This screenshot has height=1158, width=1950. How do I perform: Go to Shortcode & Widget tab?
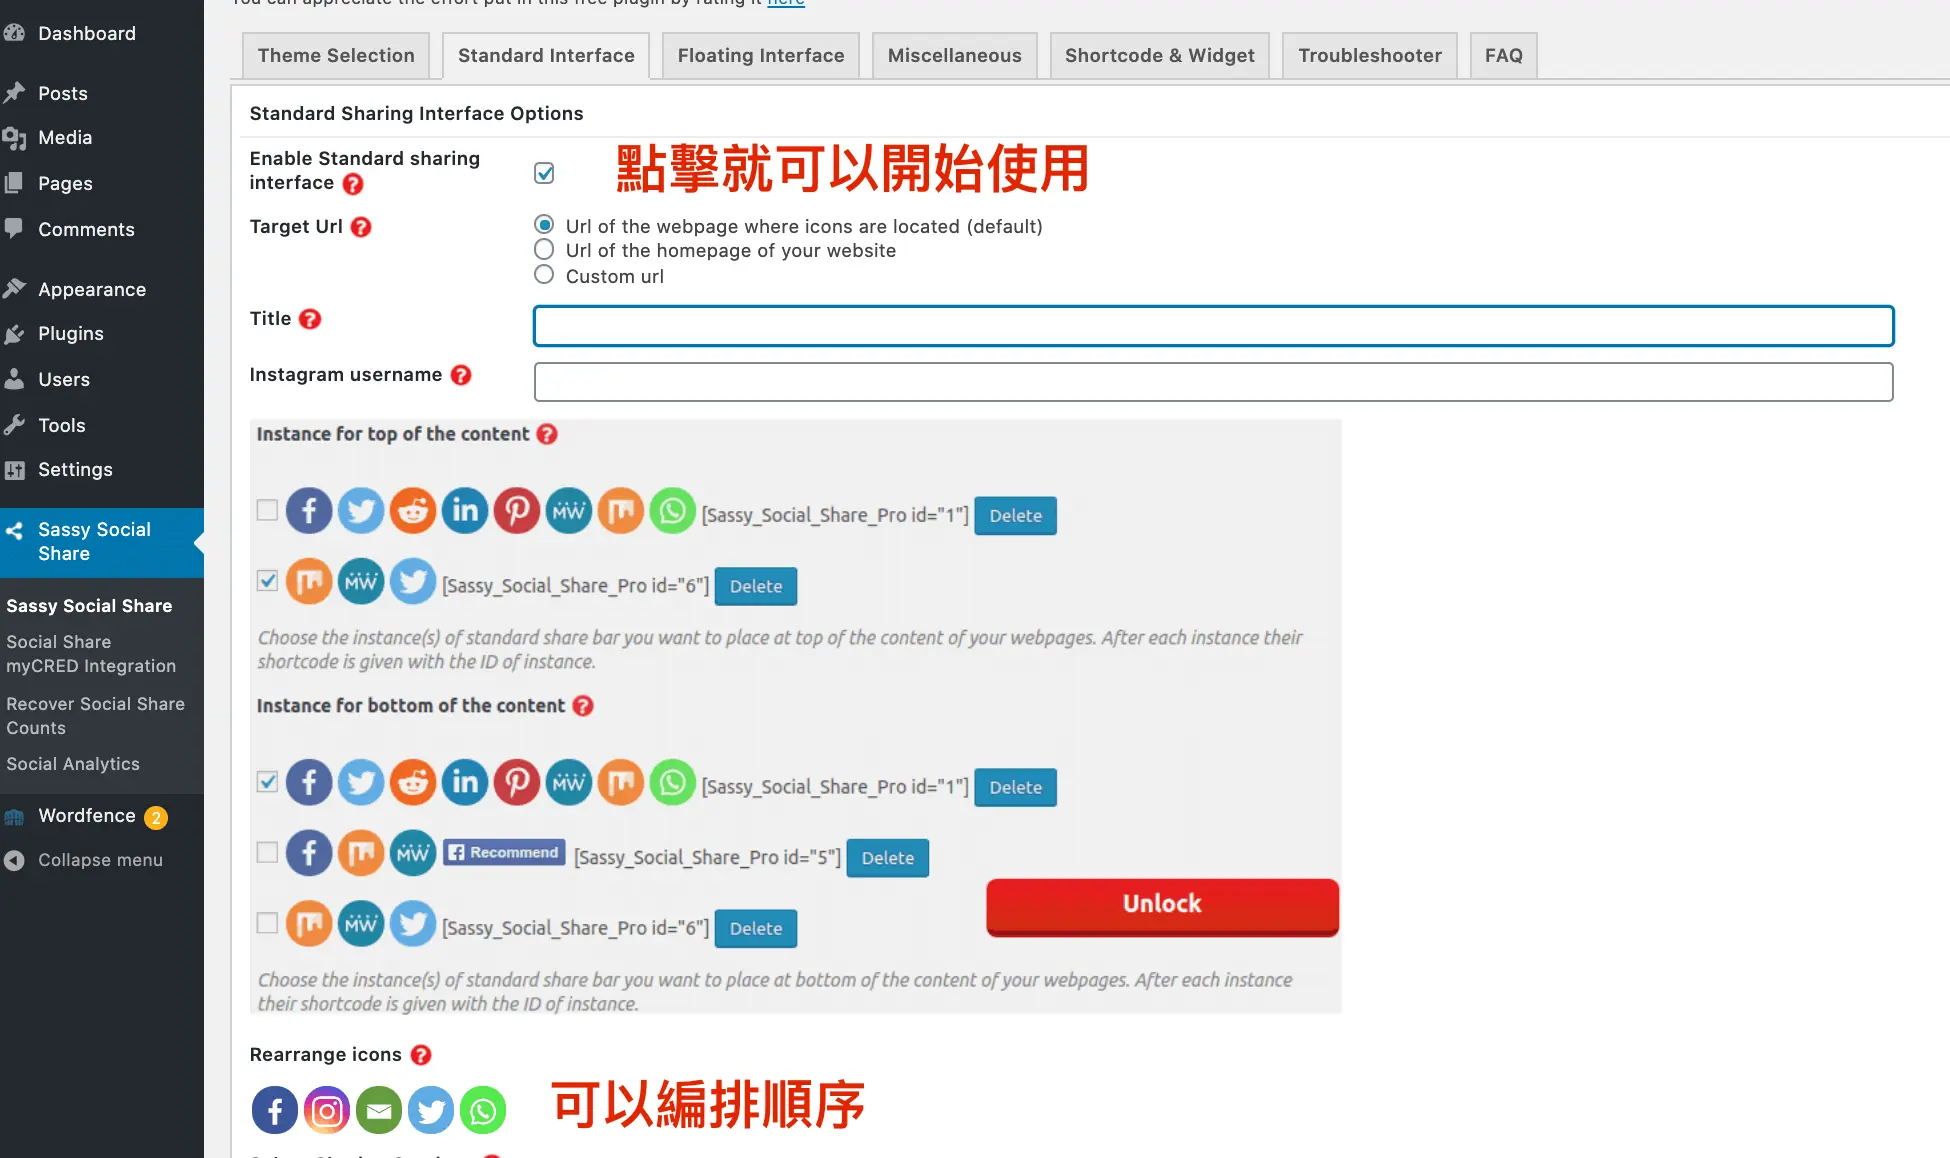(x=1160, y=56)
